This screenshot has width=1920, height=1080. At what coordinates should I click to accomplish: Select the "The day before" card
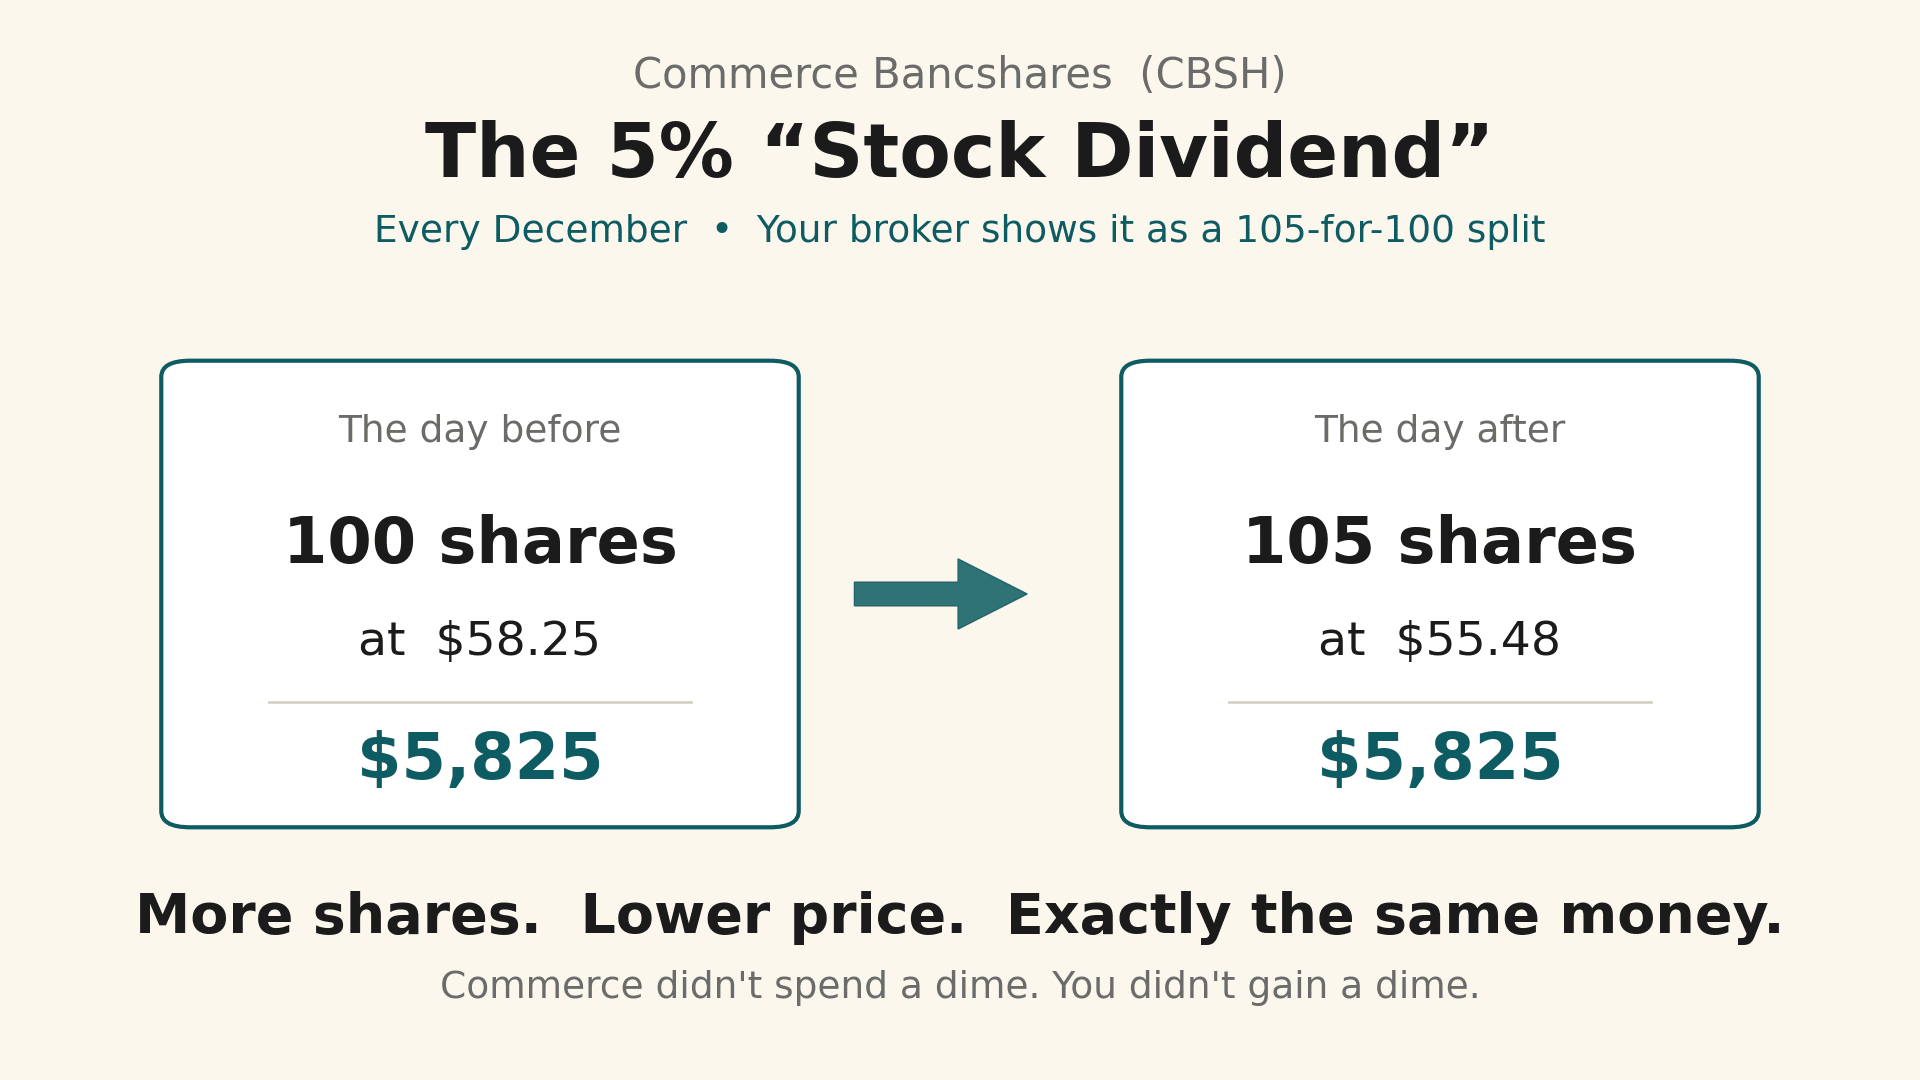click(480, 594)
